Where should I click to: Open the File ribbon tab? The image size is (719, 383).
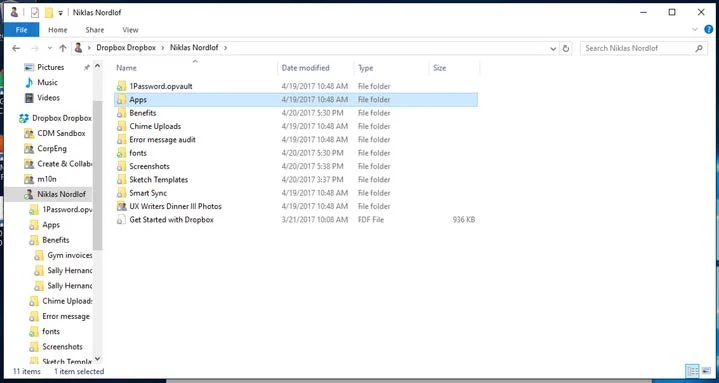pos(22,30)
